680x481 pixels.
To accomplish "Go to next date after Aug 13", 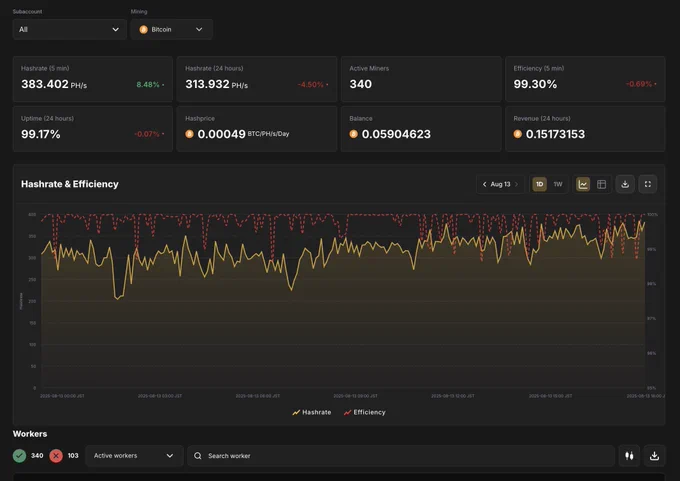I will (x=516, y=184).
